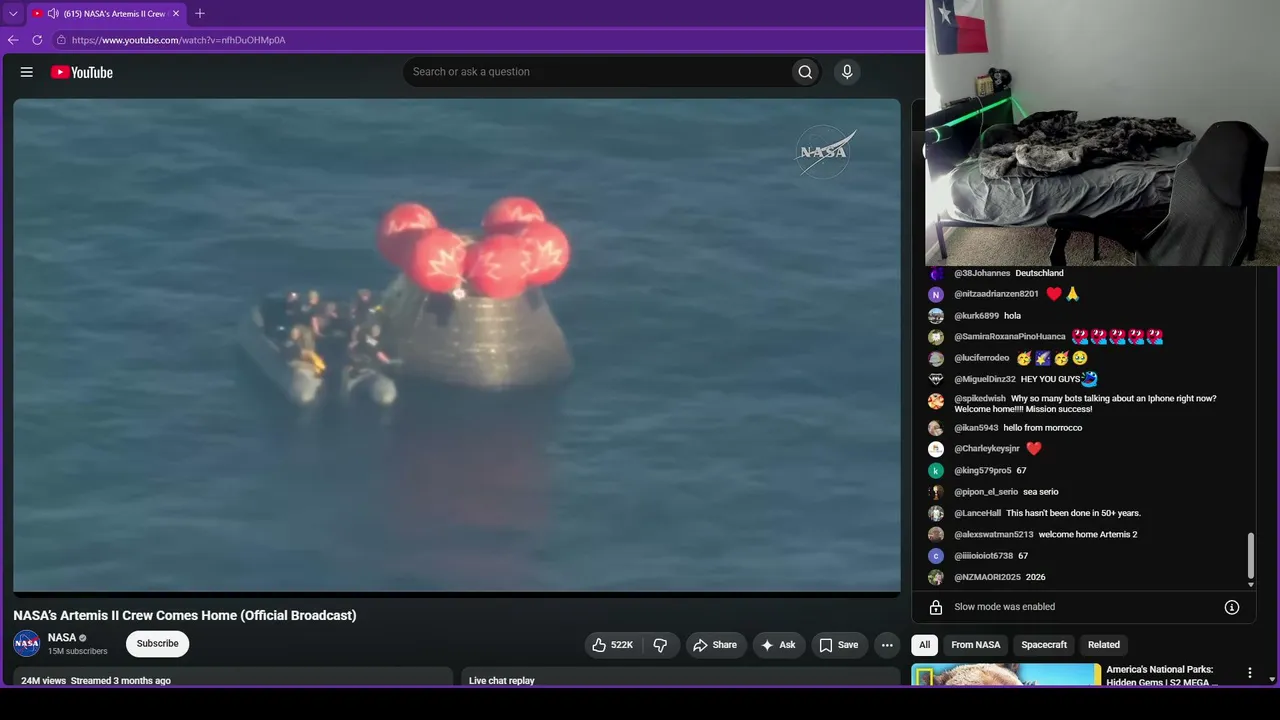Close the NASA's Artemis II Crew tab
Viewport: 1280px width, 720px height.
(176, 14)
